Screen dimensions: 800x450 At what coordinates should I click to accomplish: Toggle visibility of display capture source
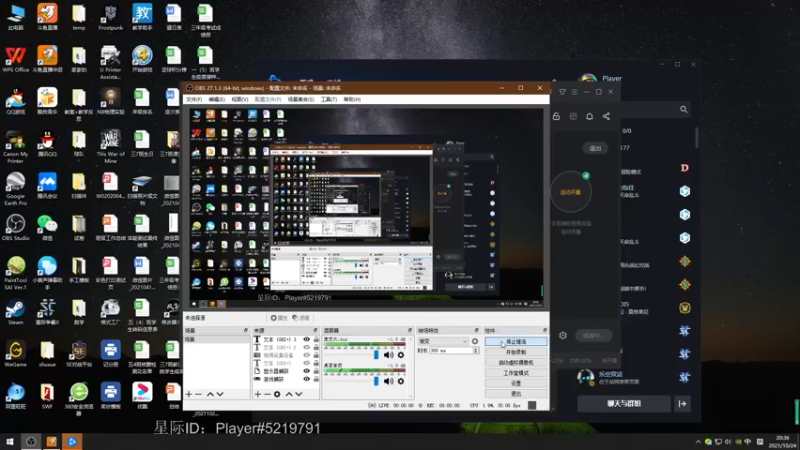[x=307, y=371]
